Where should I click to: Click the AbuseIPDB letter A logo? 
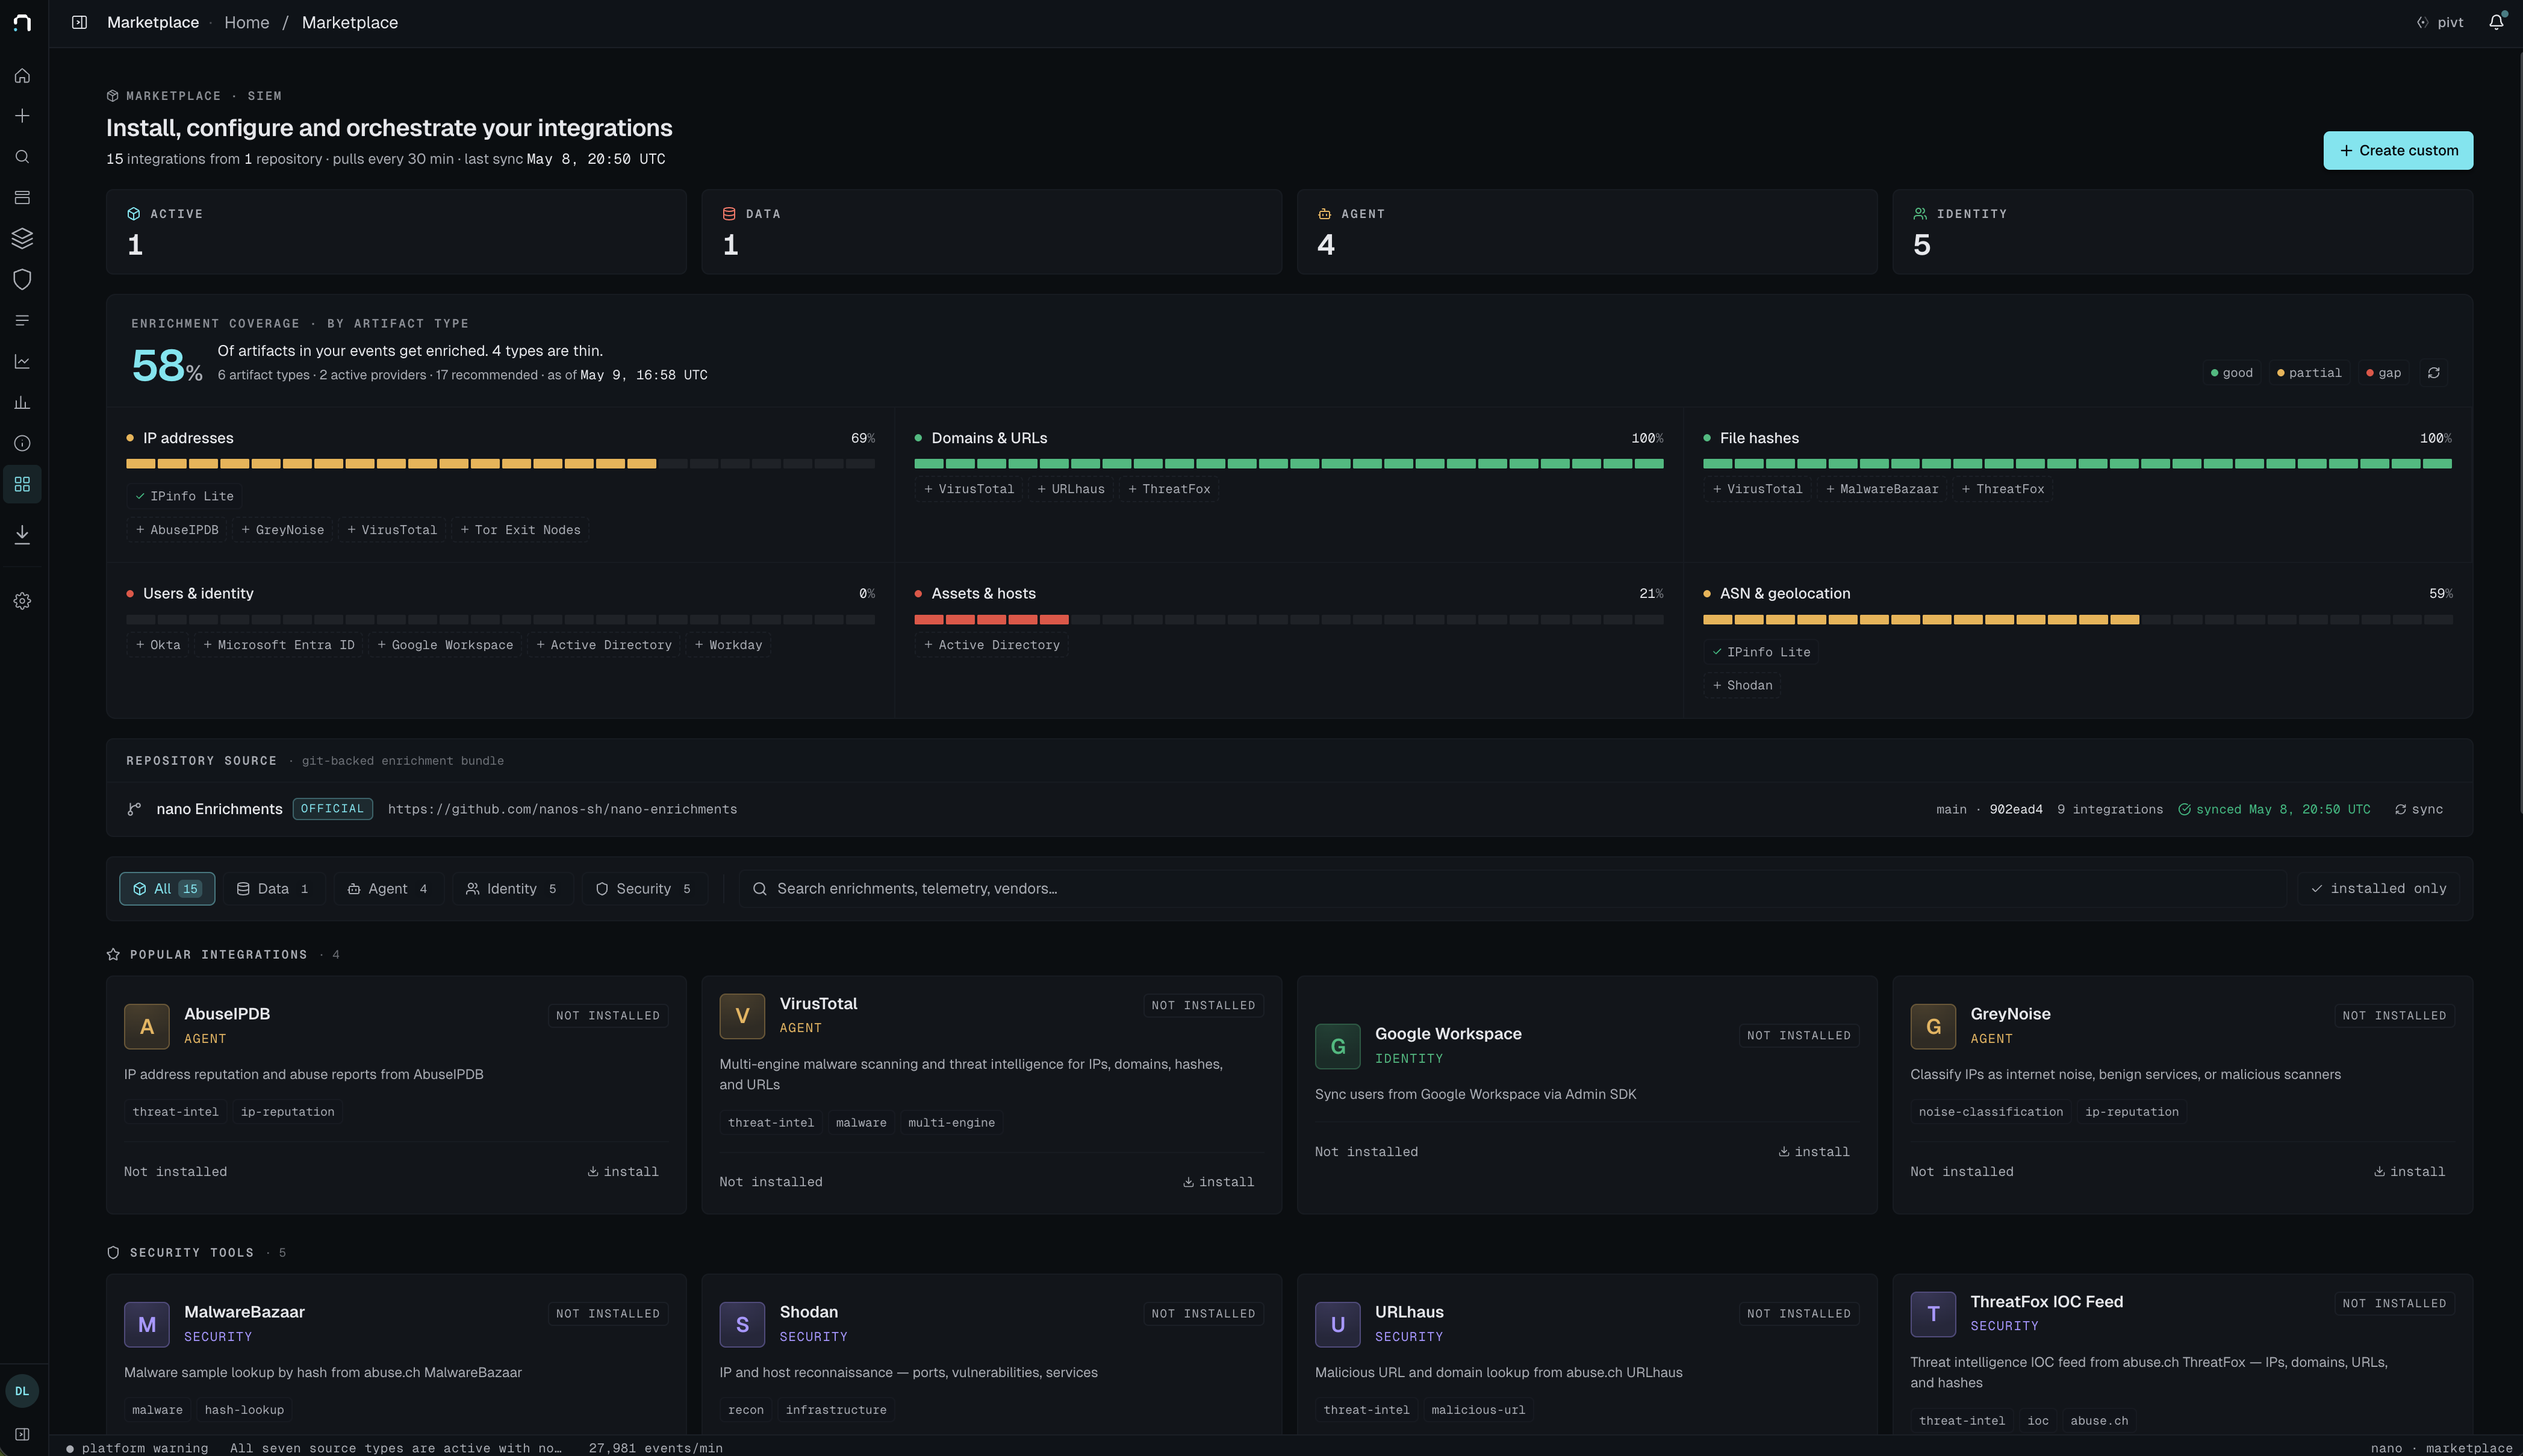[147, 1026]
